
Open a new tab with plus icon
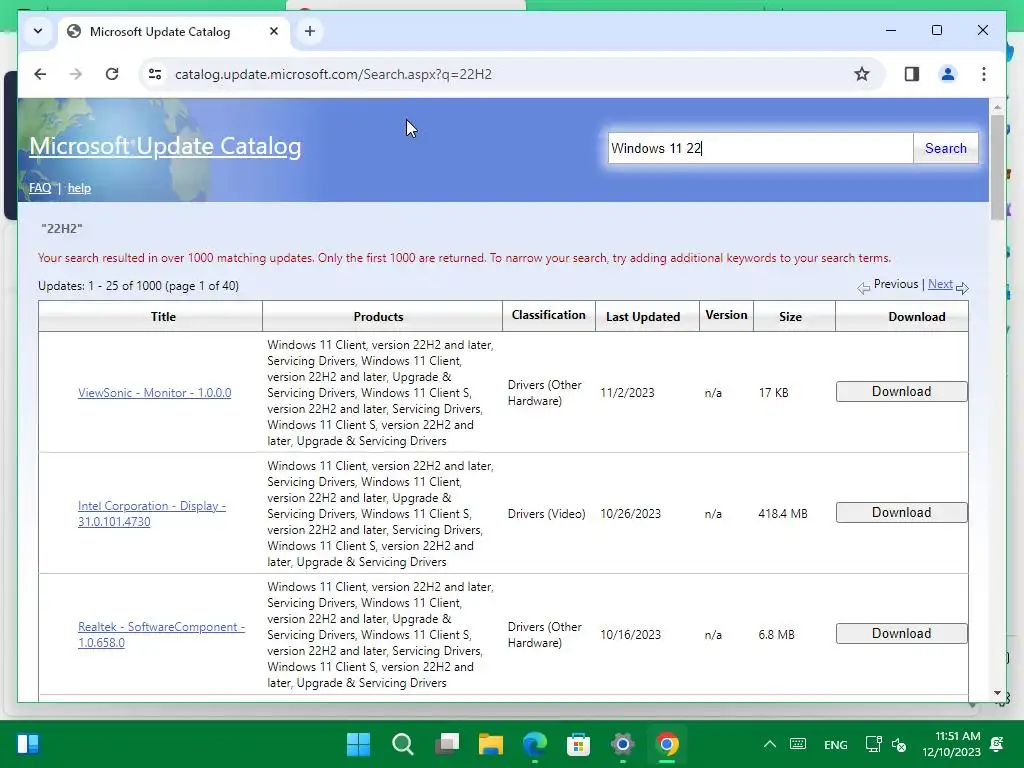pos(310,31)
